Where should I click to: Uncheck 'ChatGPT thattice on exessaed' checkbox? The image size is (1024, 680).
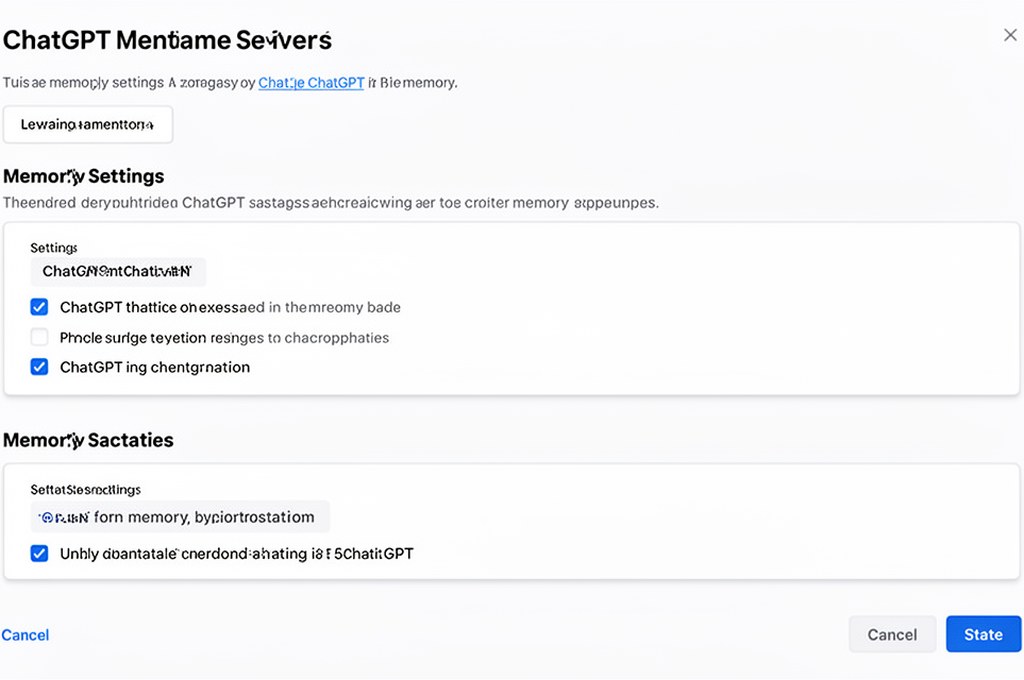(39, 307)
